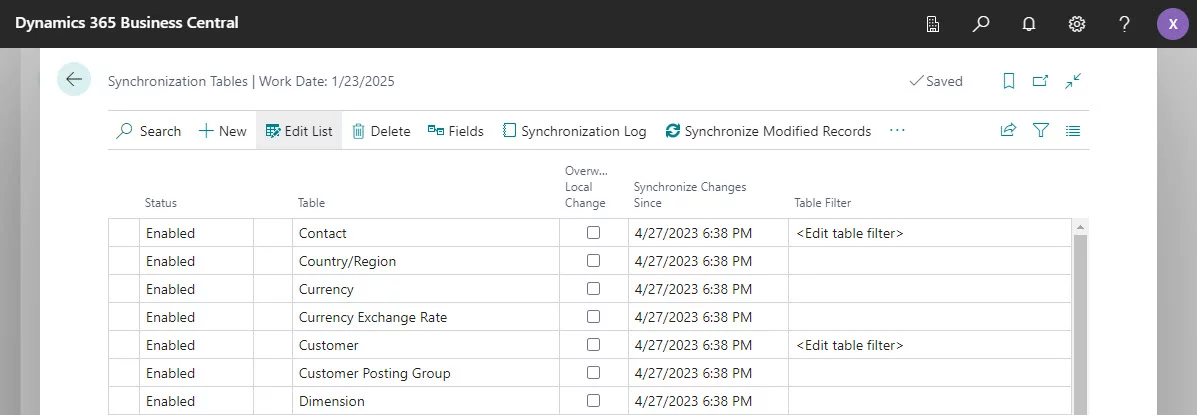Open the notifications bell
Viewport: 1197px width, 415px height.
pyautogui.click(x=1029, y=24)
